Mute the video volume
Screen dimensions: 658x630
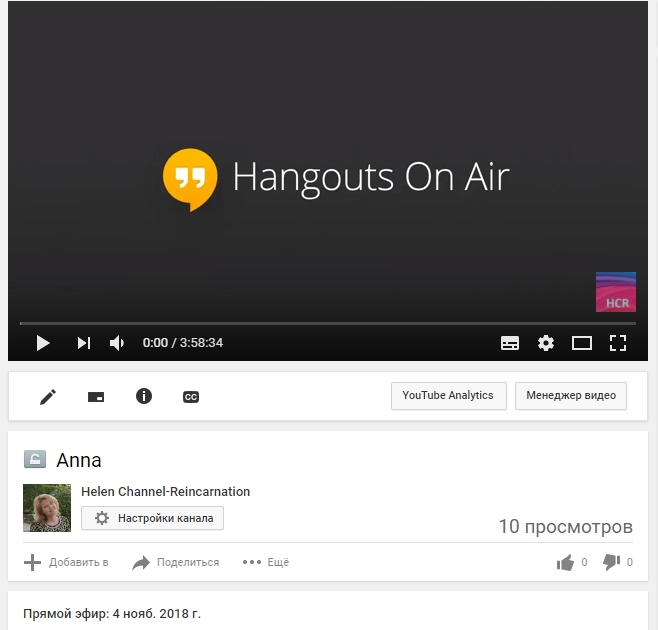click(x=117, y=343)
